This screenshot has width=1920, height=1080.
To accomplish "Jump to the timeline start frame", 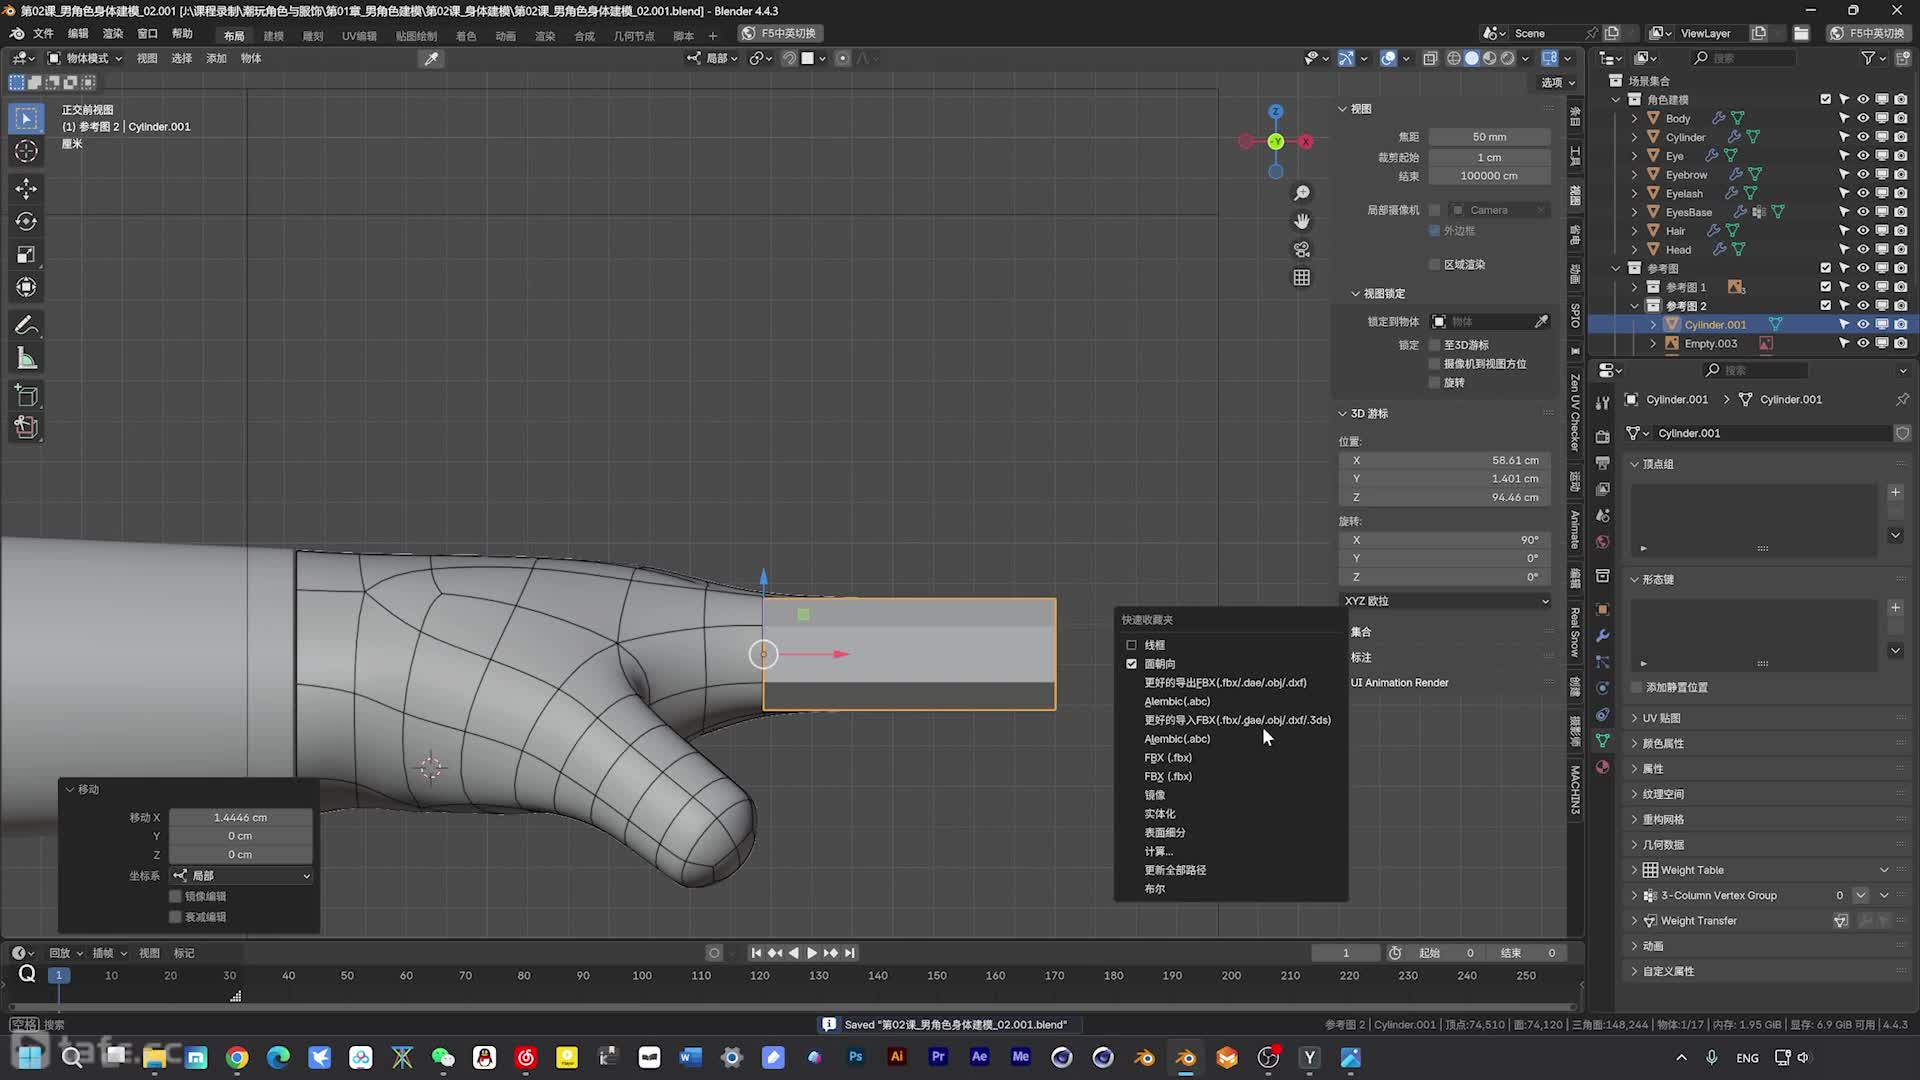I will 756,954.
